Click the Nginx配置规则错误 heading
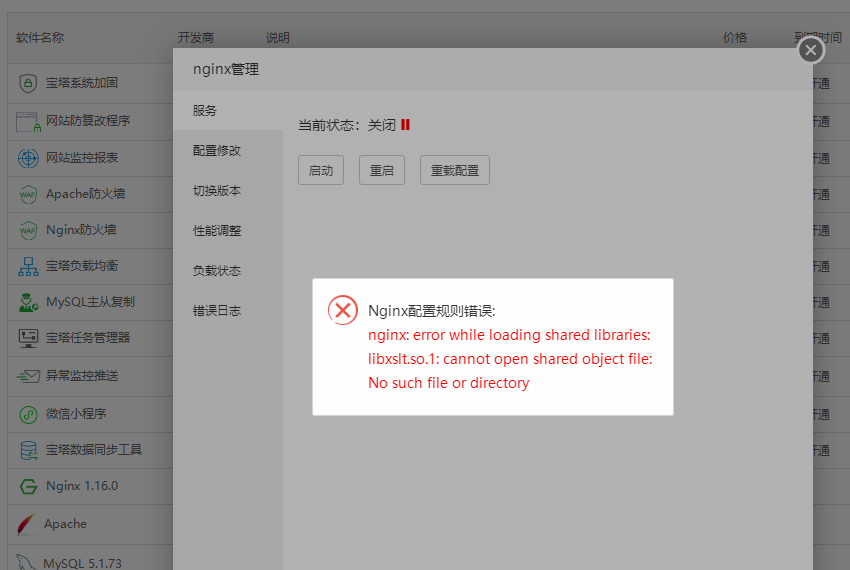Image resolution: width=850 pixels, height=570 pixels. [432, 311]
